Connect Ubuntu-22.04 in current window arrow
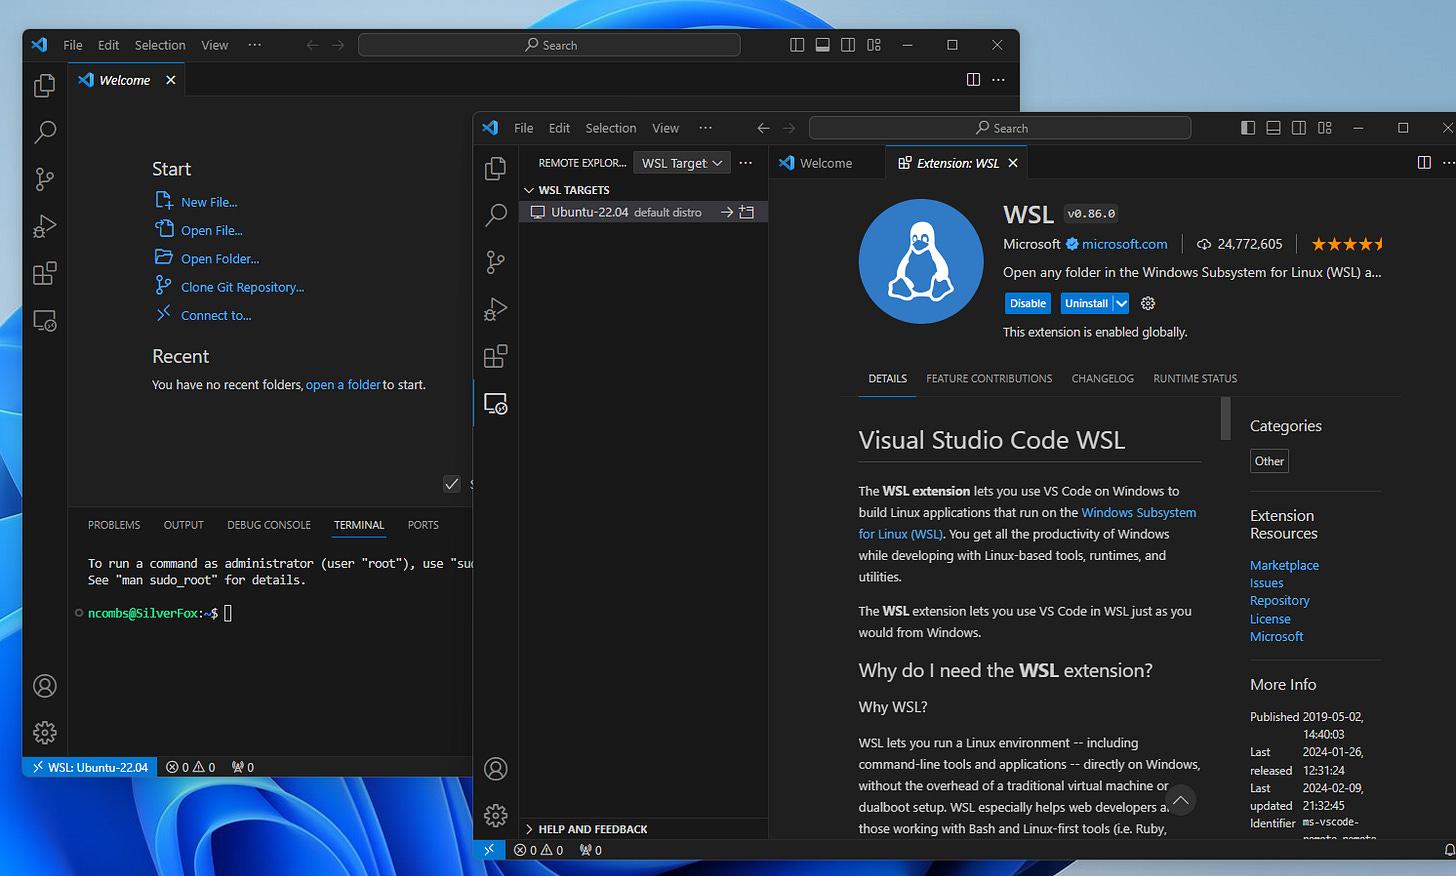The height and width of the screenshot is (876, 1456). point(727,212)
